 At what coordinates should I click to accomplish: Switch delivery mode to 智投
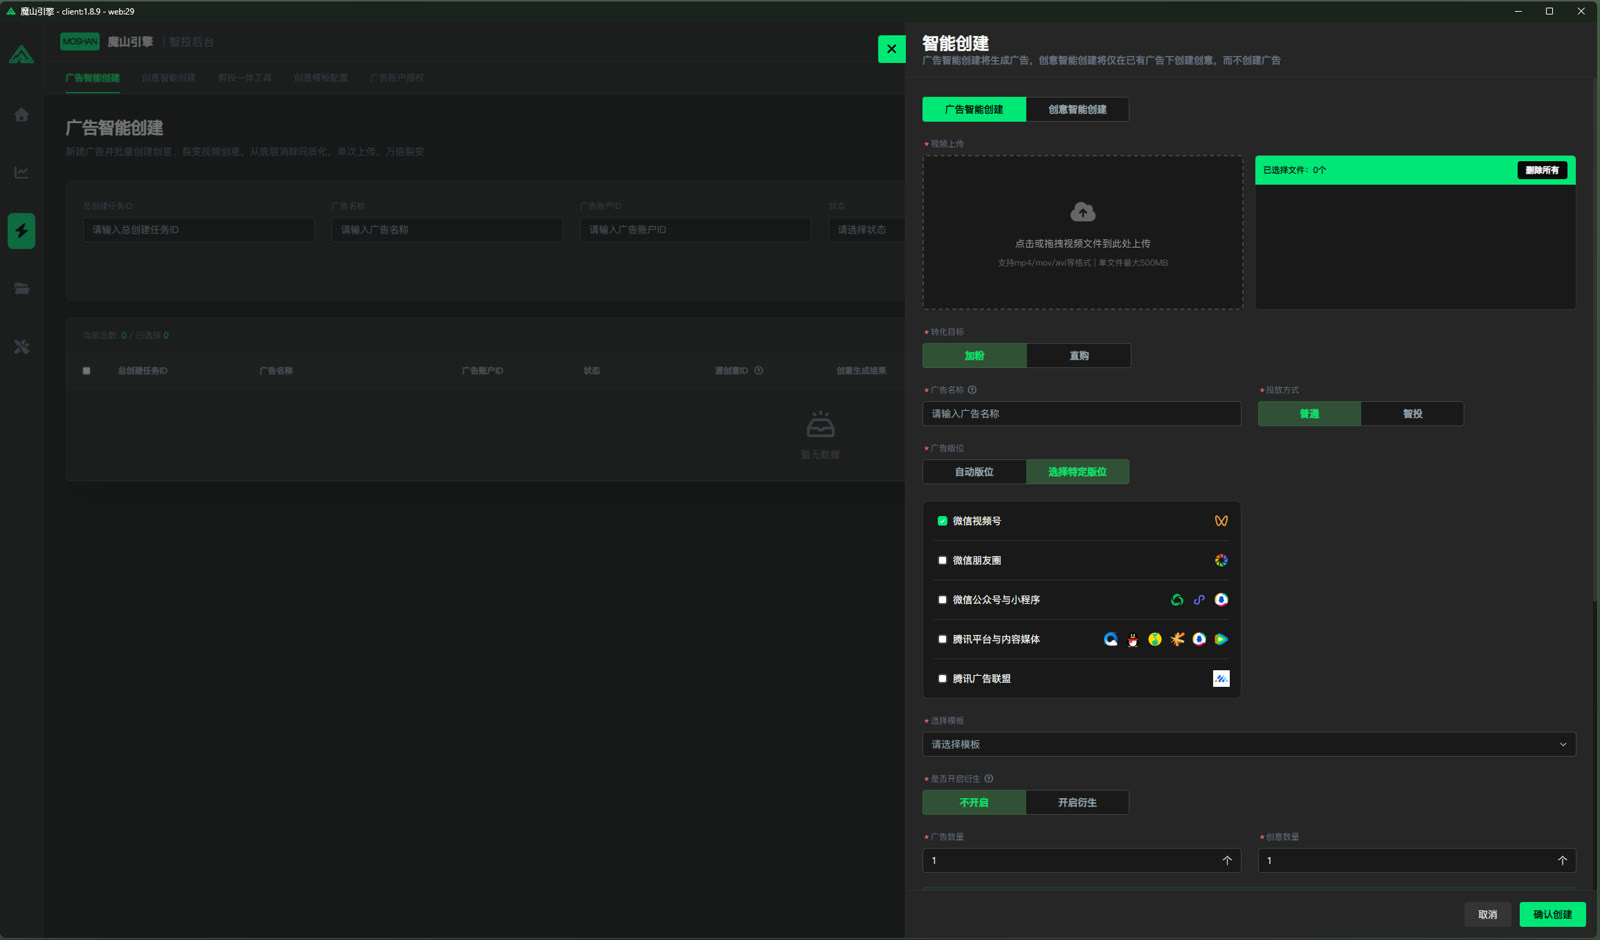pos(1412,414)
